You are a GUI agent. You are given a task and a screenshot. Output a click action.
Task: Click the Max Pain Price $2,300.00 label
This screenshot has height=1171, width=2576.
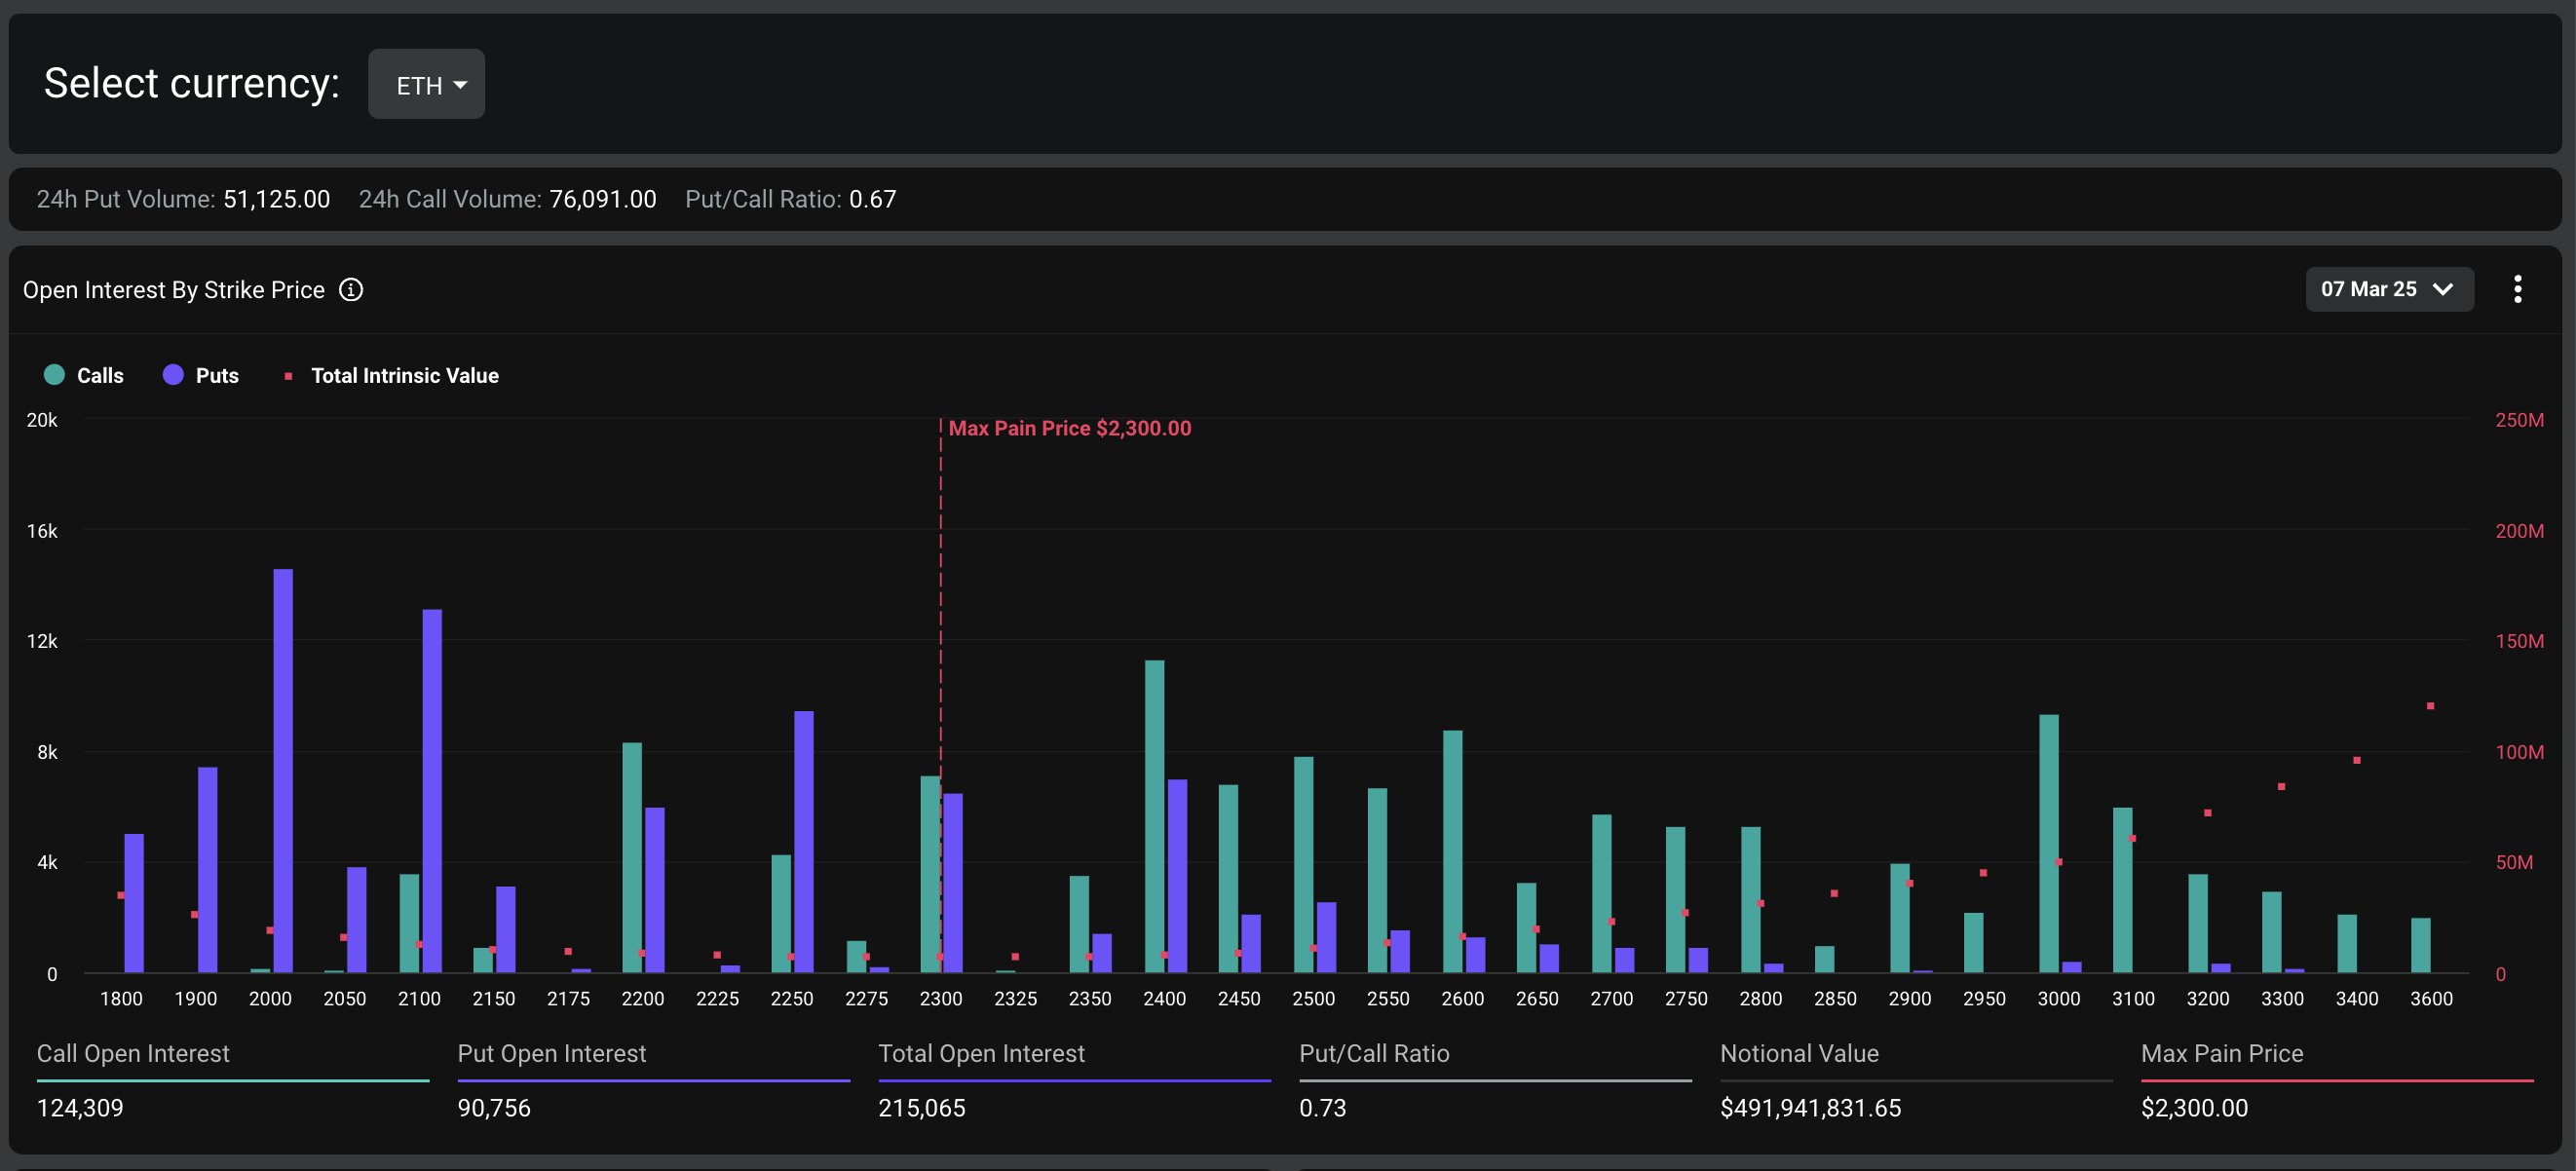pyautogui.click(x=1069, y=428)
